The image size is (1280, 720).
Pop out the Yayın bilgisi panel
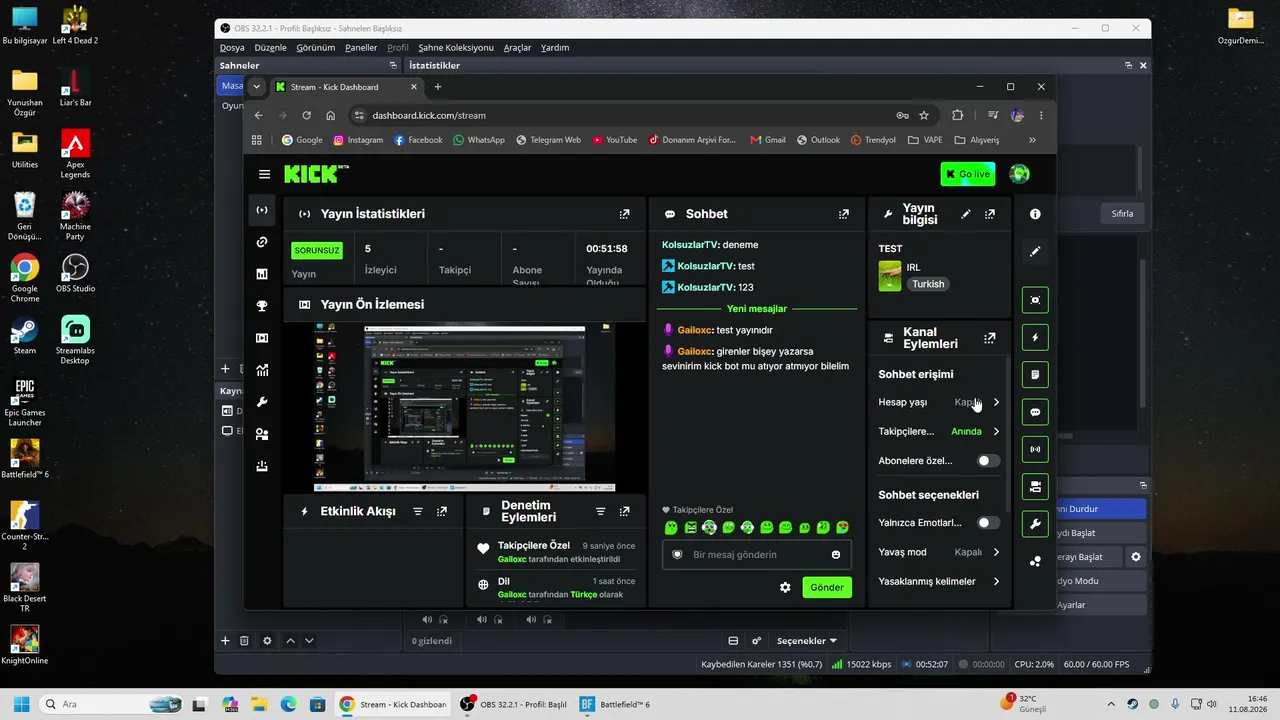pos(990,214)
